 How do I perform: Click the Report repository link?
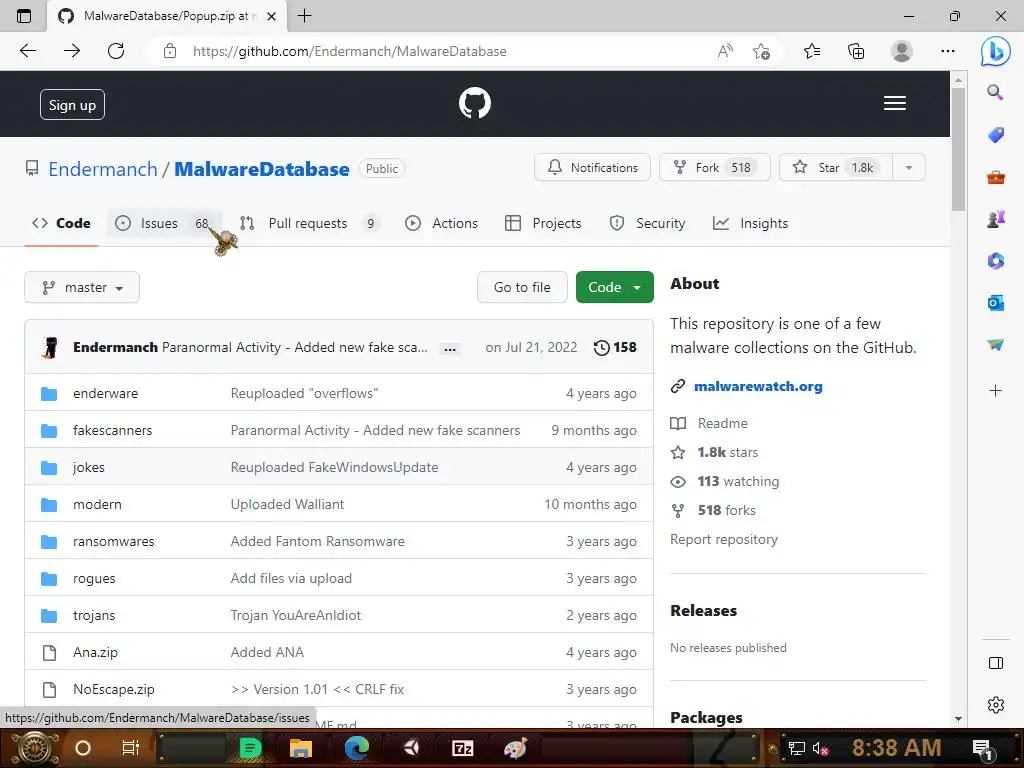724,539
